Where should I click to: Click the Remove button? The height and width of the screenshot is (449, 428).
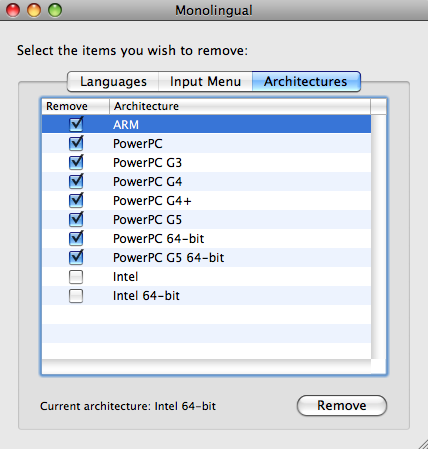342,406
